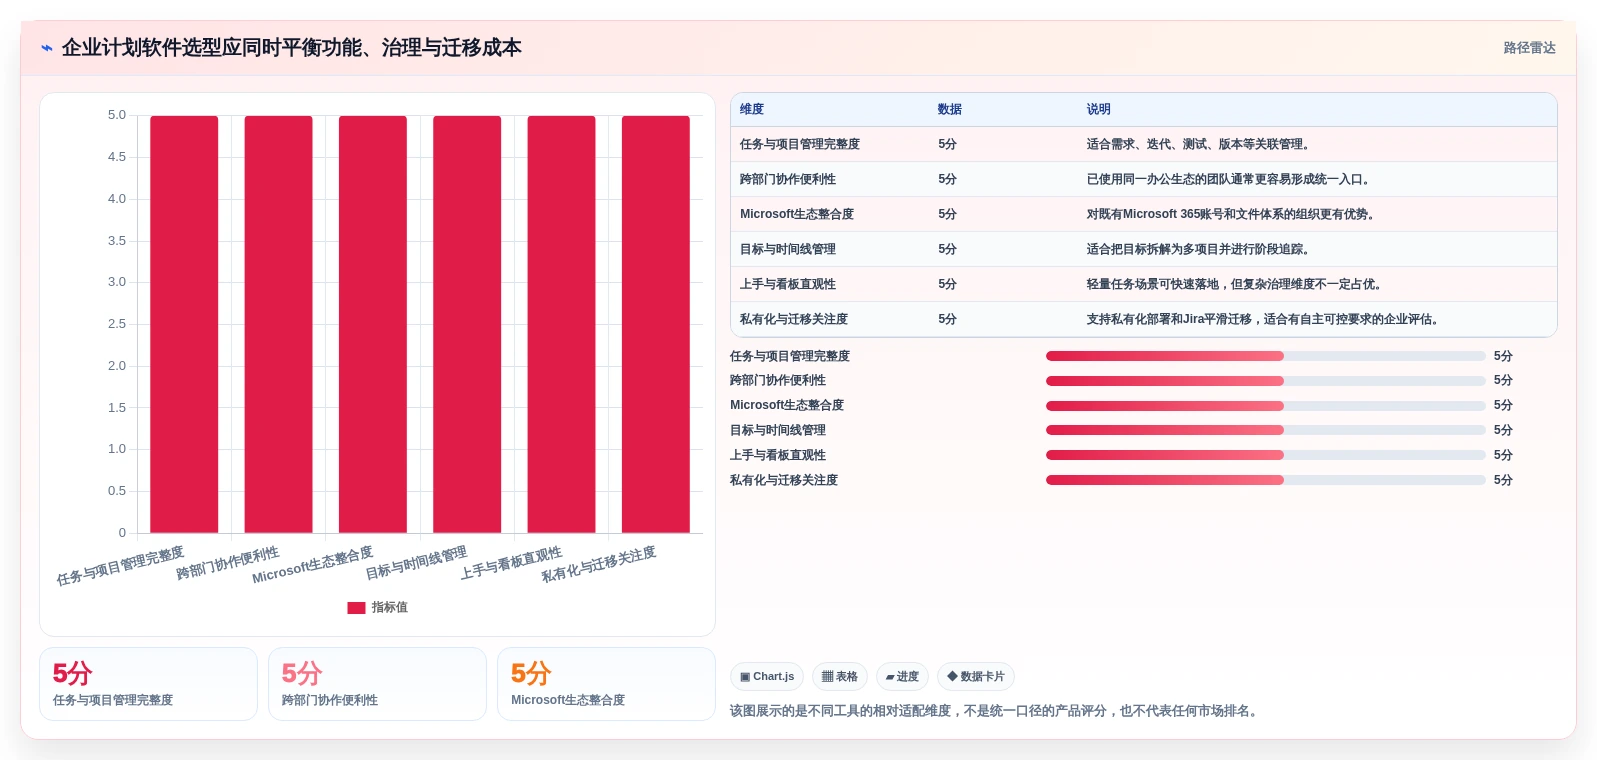This screenshot has height=760, width=1597.
Task: Click the 5分 card for 跨部门协作便利性
Action: [x=377, y=684]
